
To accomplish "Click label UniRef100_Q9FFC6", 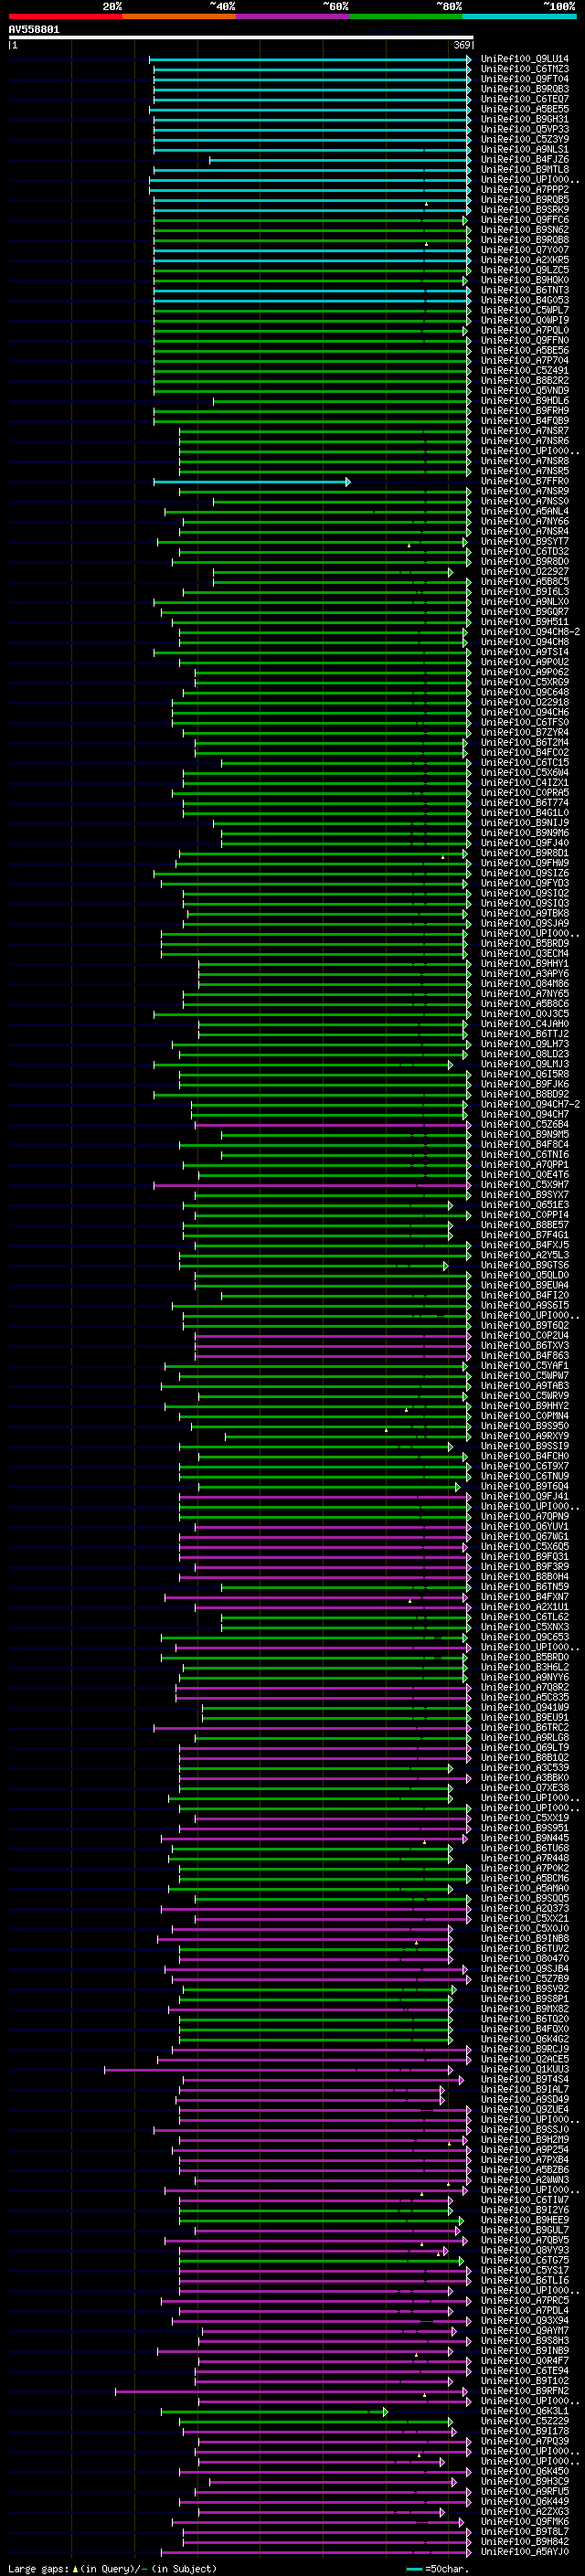I will pyautogui.click(x=525, y=220).
